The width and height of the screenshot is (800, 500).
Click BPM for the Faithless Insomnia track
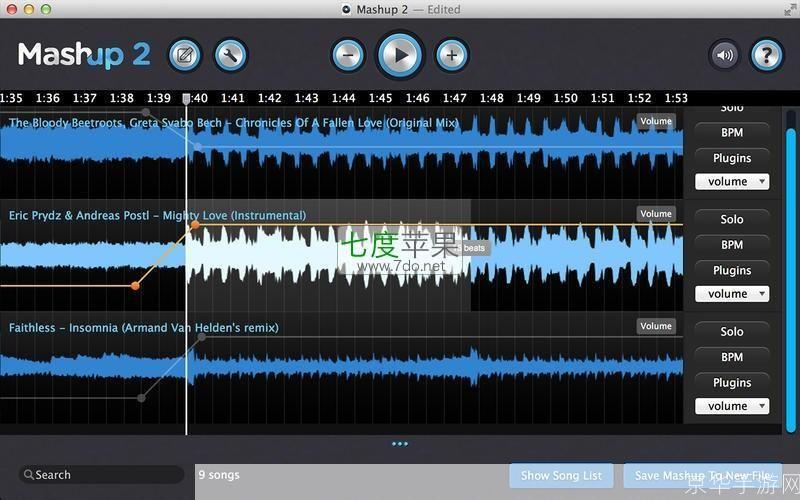[x=732, y=357]
